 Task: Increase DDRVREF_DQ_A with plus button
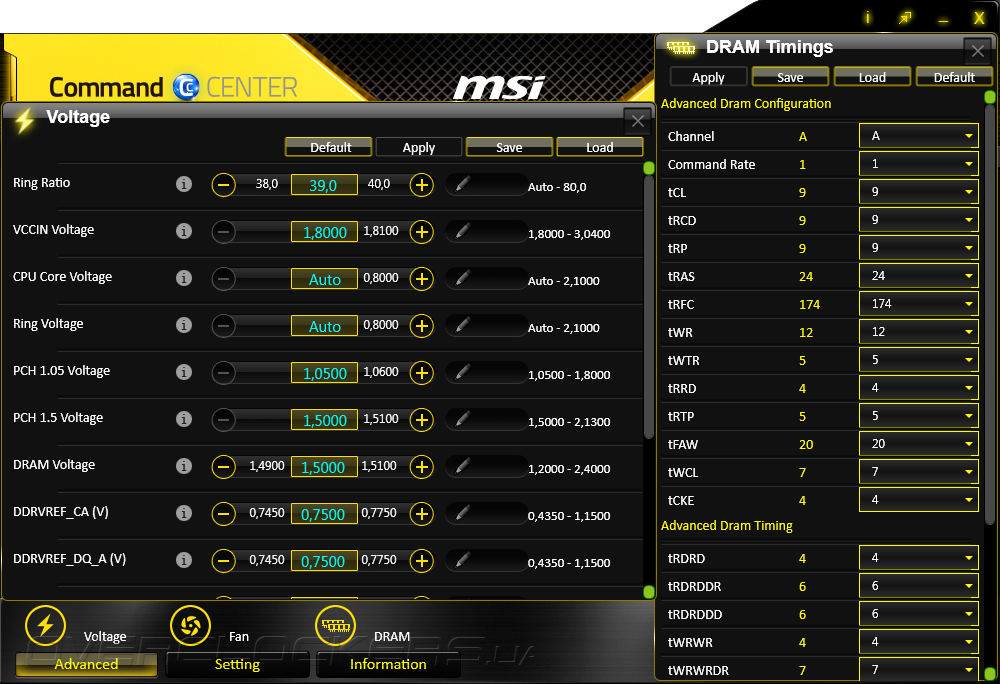coord(422,561)
